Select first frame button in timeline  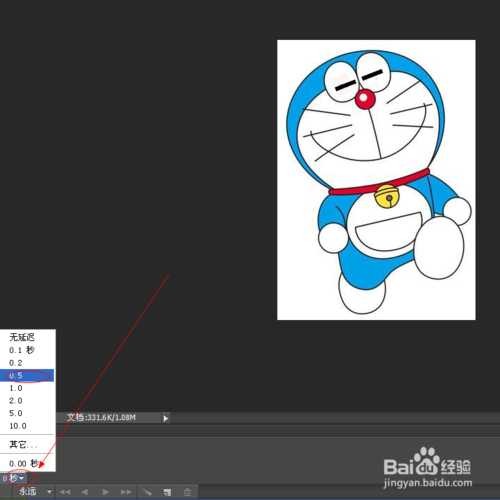pos(65,492)
